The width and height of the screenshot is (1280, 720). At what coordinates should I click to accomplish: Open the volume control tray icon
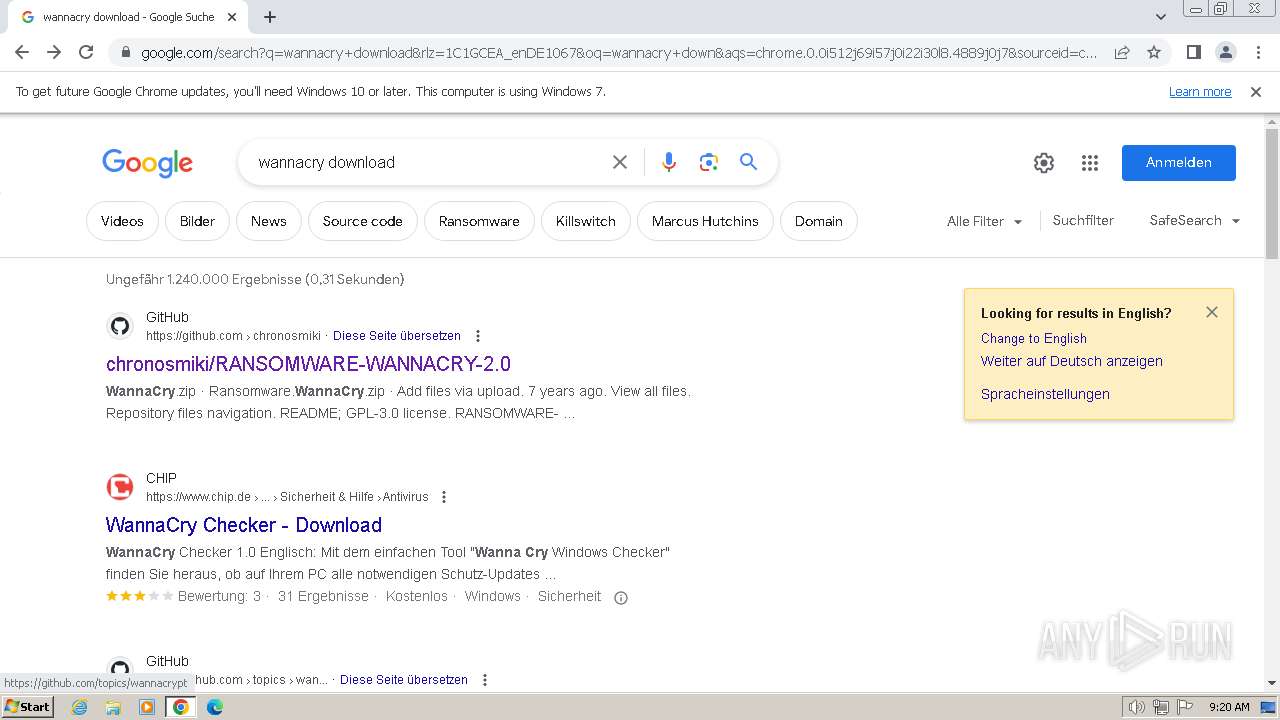coord(1137,707)
